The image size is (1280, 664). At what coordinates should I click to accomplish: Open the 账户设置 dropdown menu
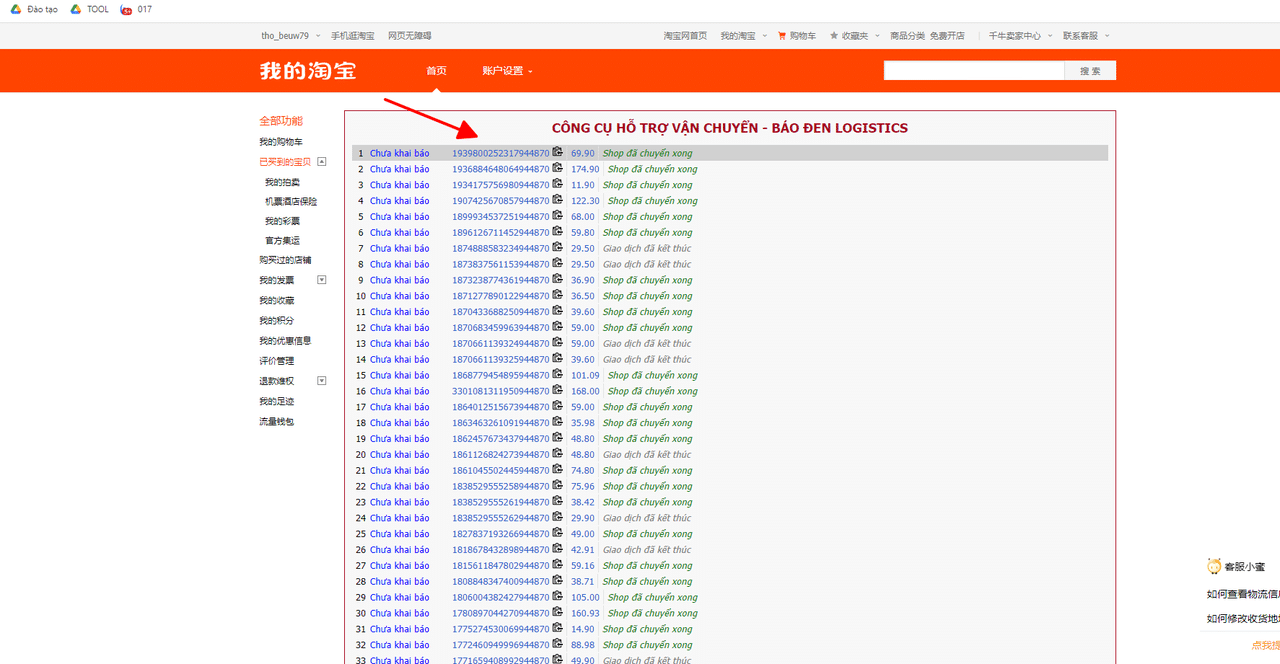pos(507,71)
